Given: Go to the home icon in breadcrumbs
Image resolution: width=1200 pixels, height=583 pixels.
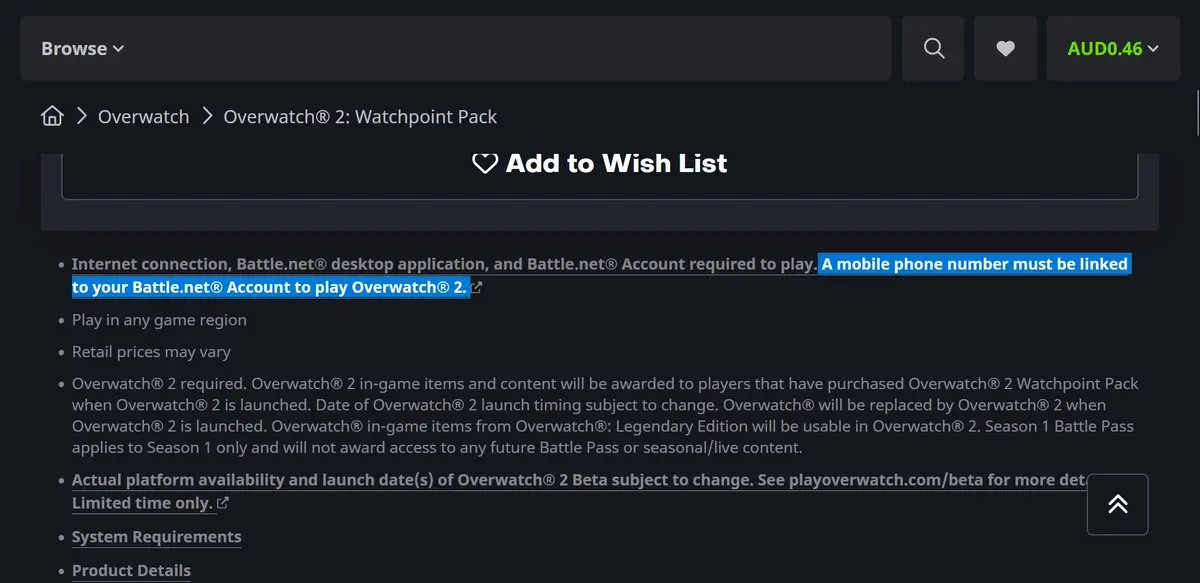Looking at the screenshot, I should tap(52, 116).
